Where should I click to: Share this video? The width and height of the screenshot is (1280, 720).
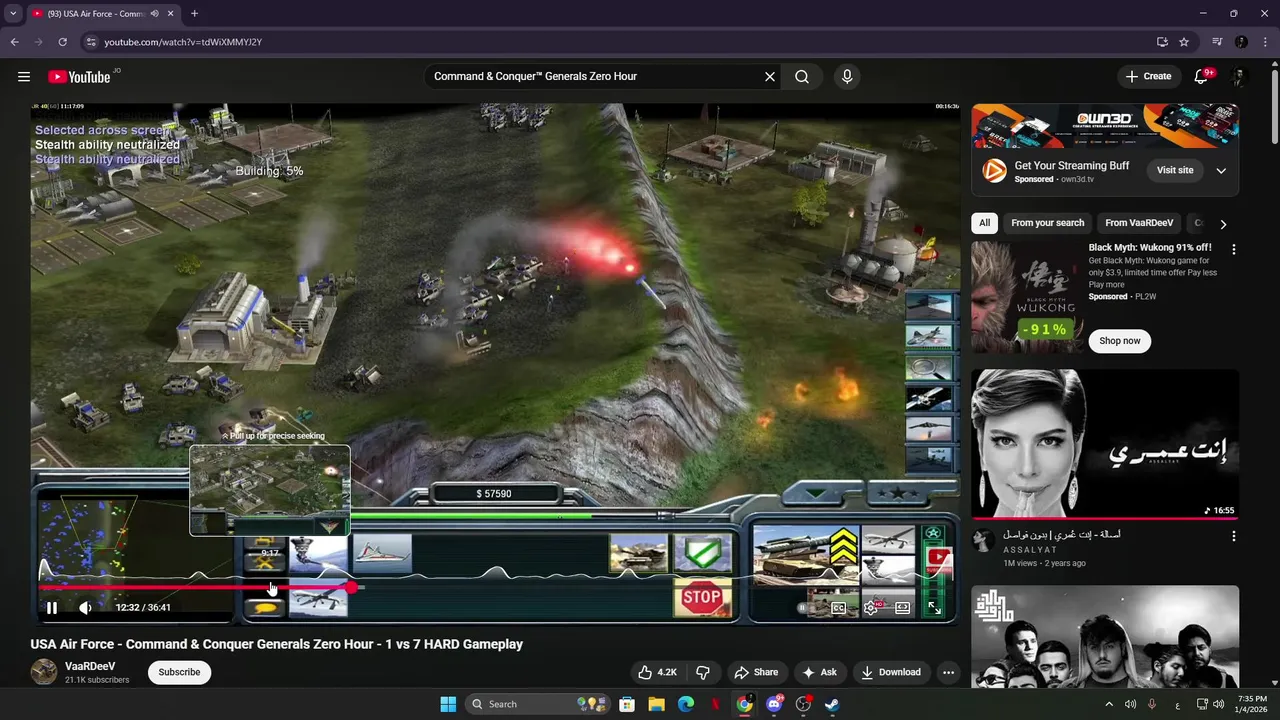(755, 672)
